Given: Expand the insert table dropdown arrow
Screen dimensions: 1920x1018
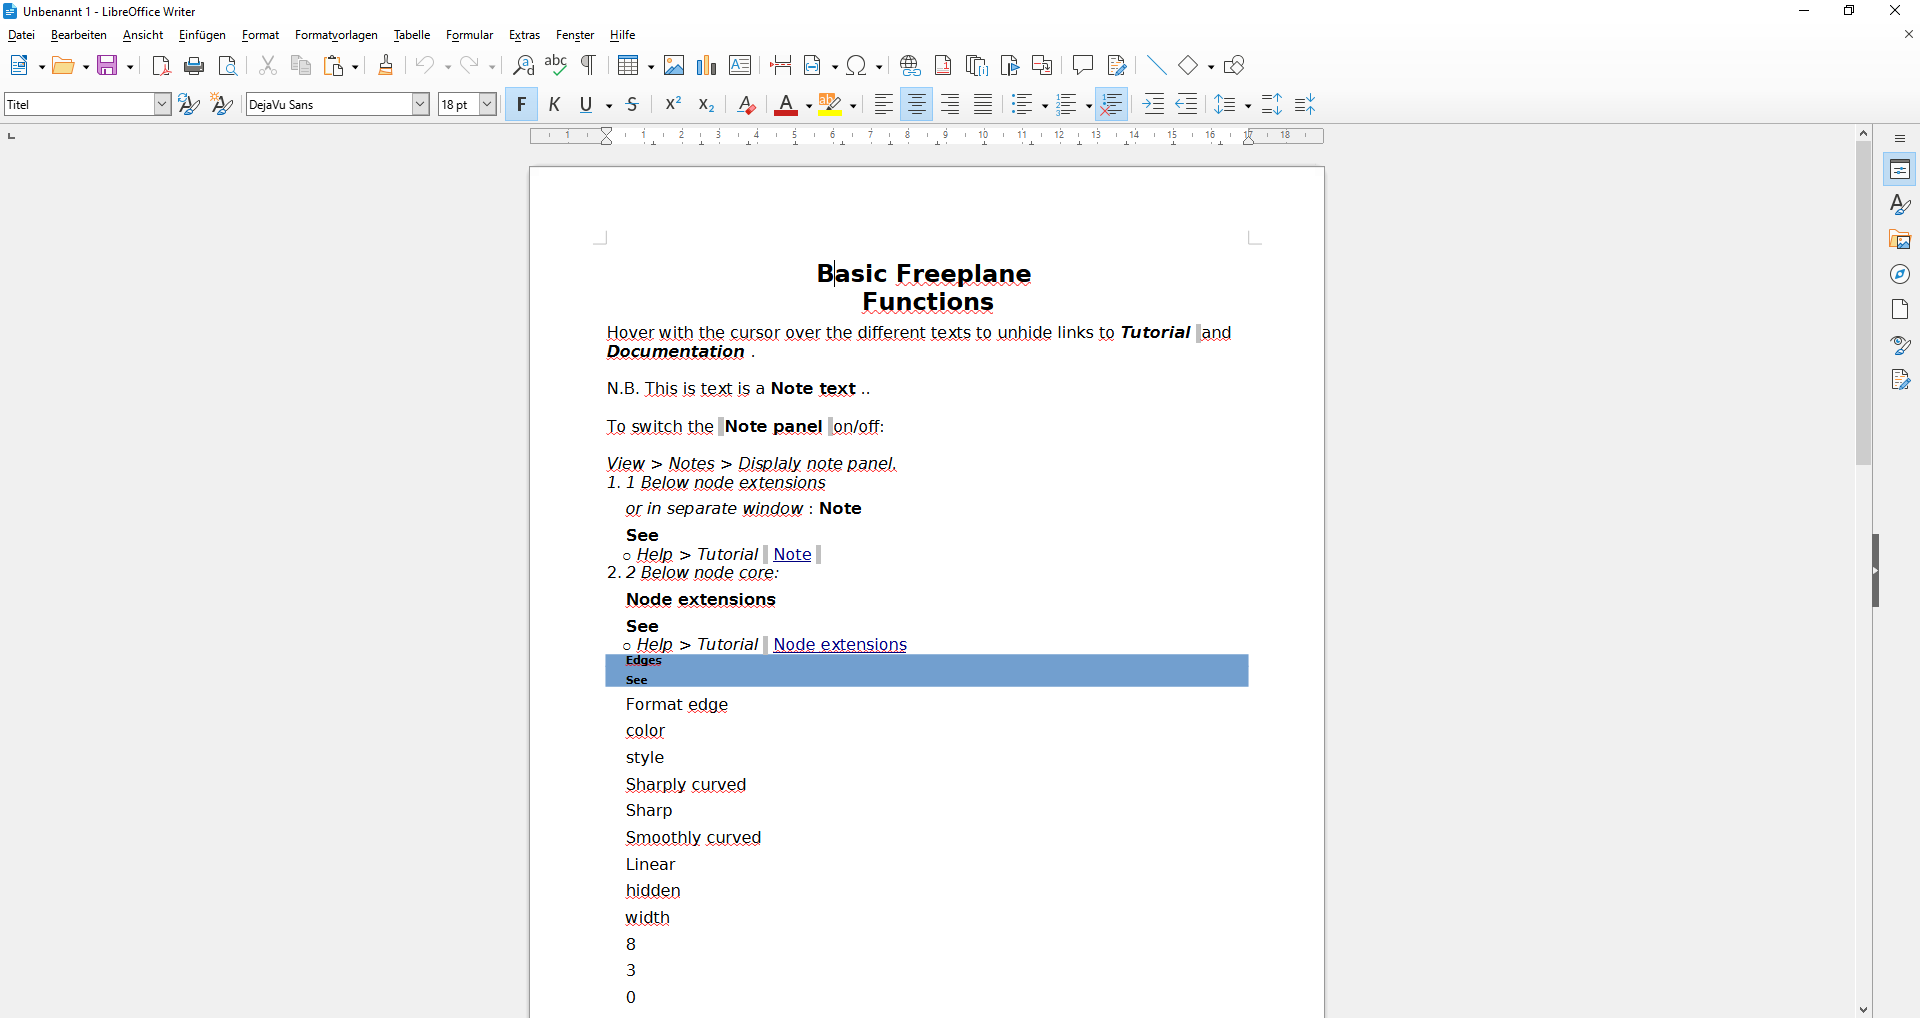Looking at the screenshot, I should click(651, 67).
